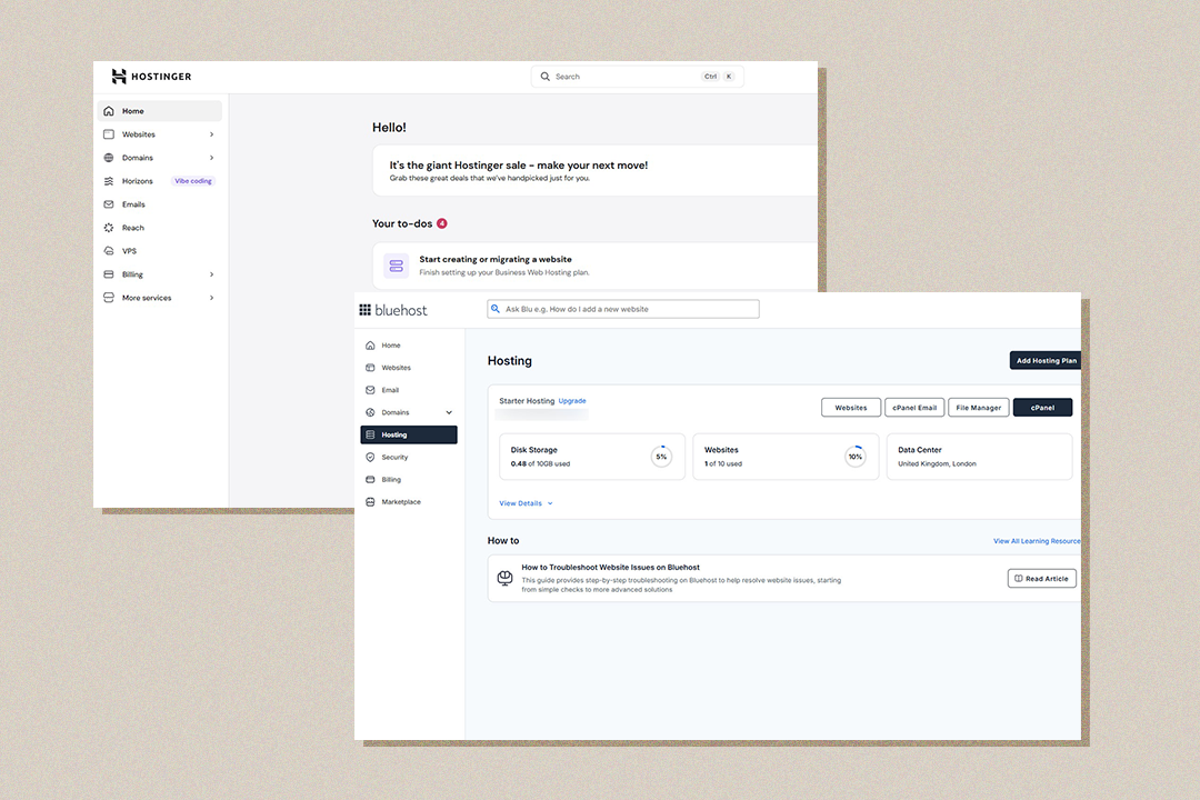The height and width of the screenshot is (800, 1200).
Task: Click Add Hosting Plan button
Action: 1045,361
